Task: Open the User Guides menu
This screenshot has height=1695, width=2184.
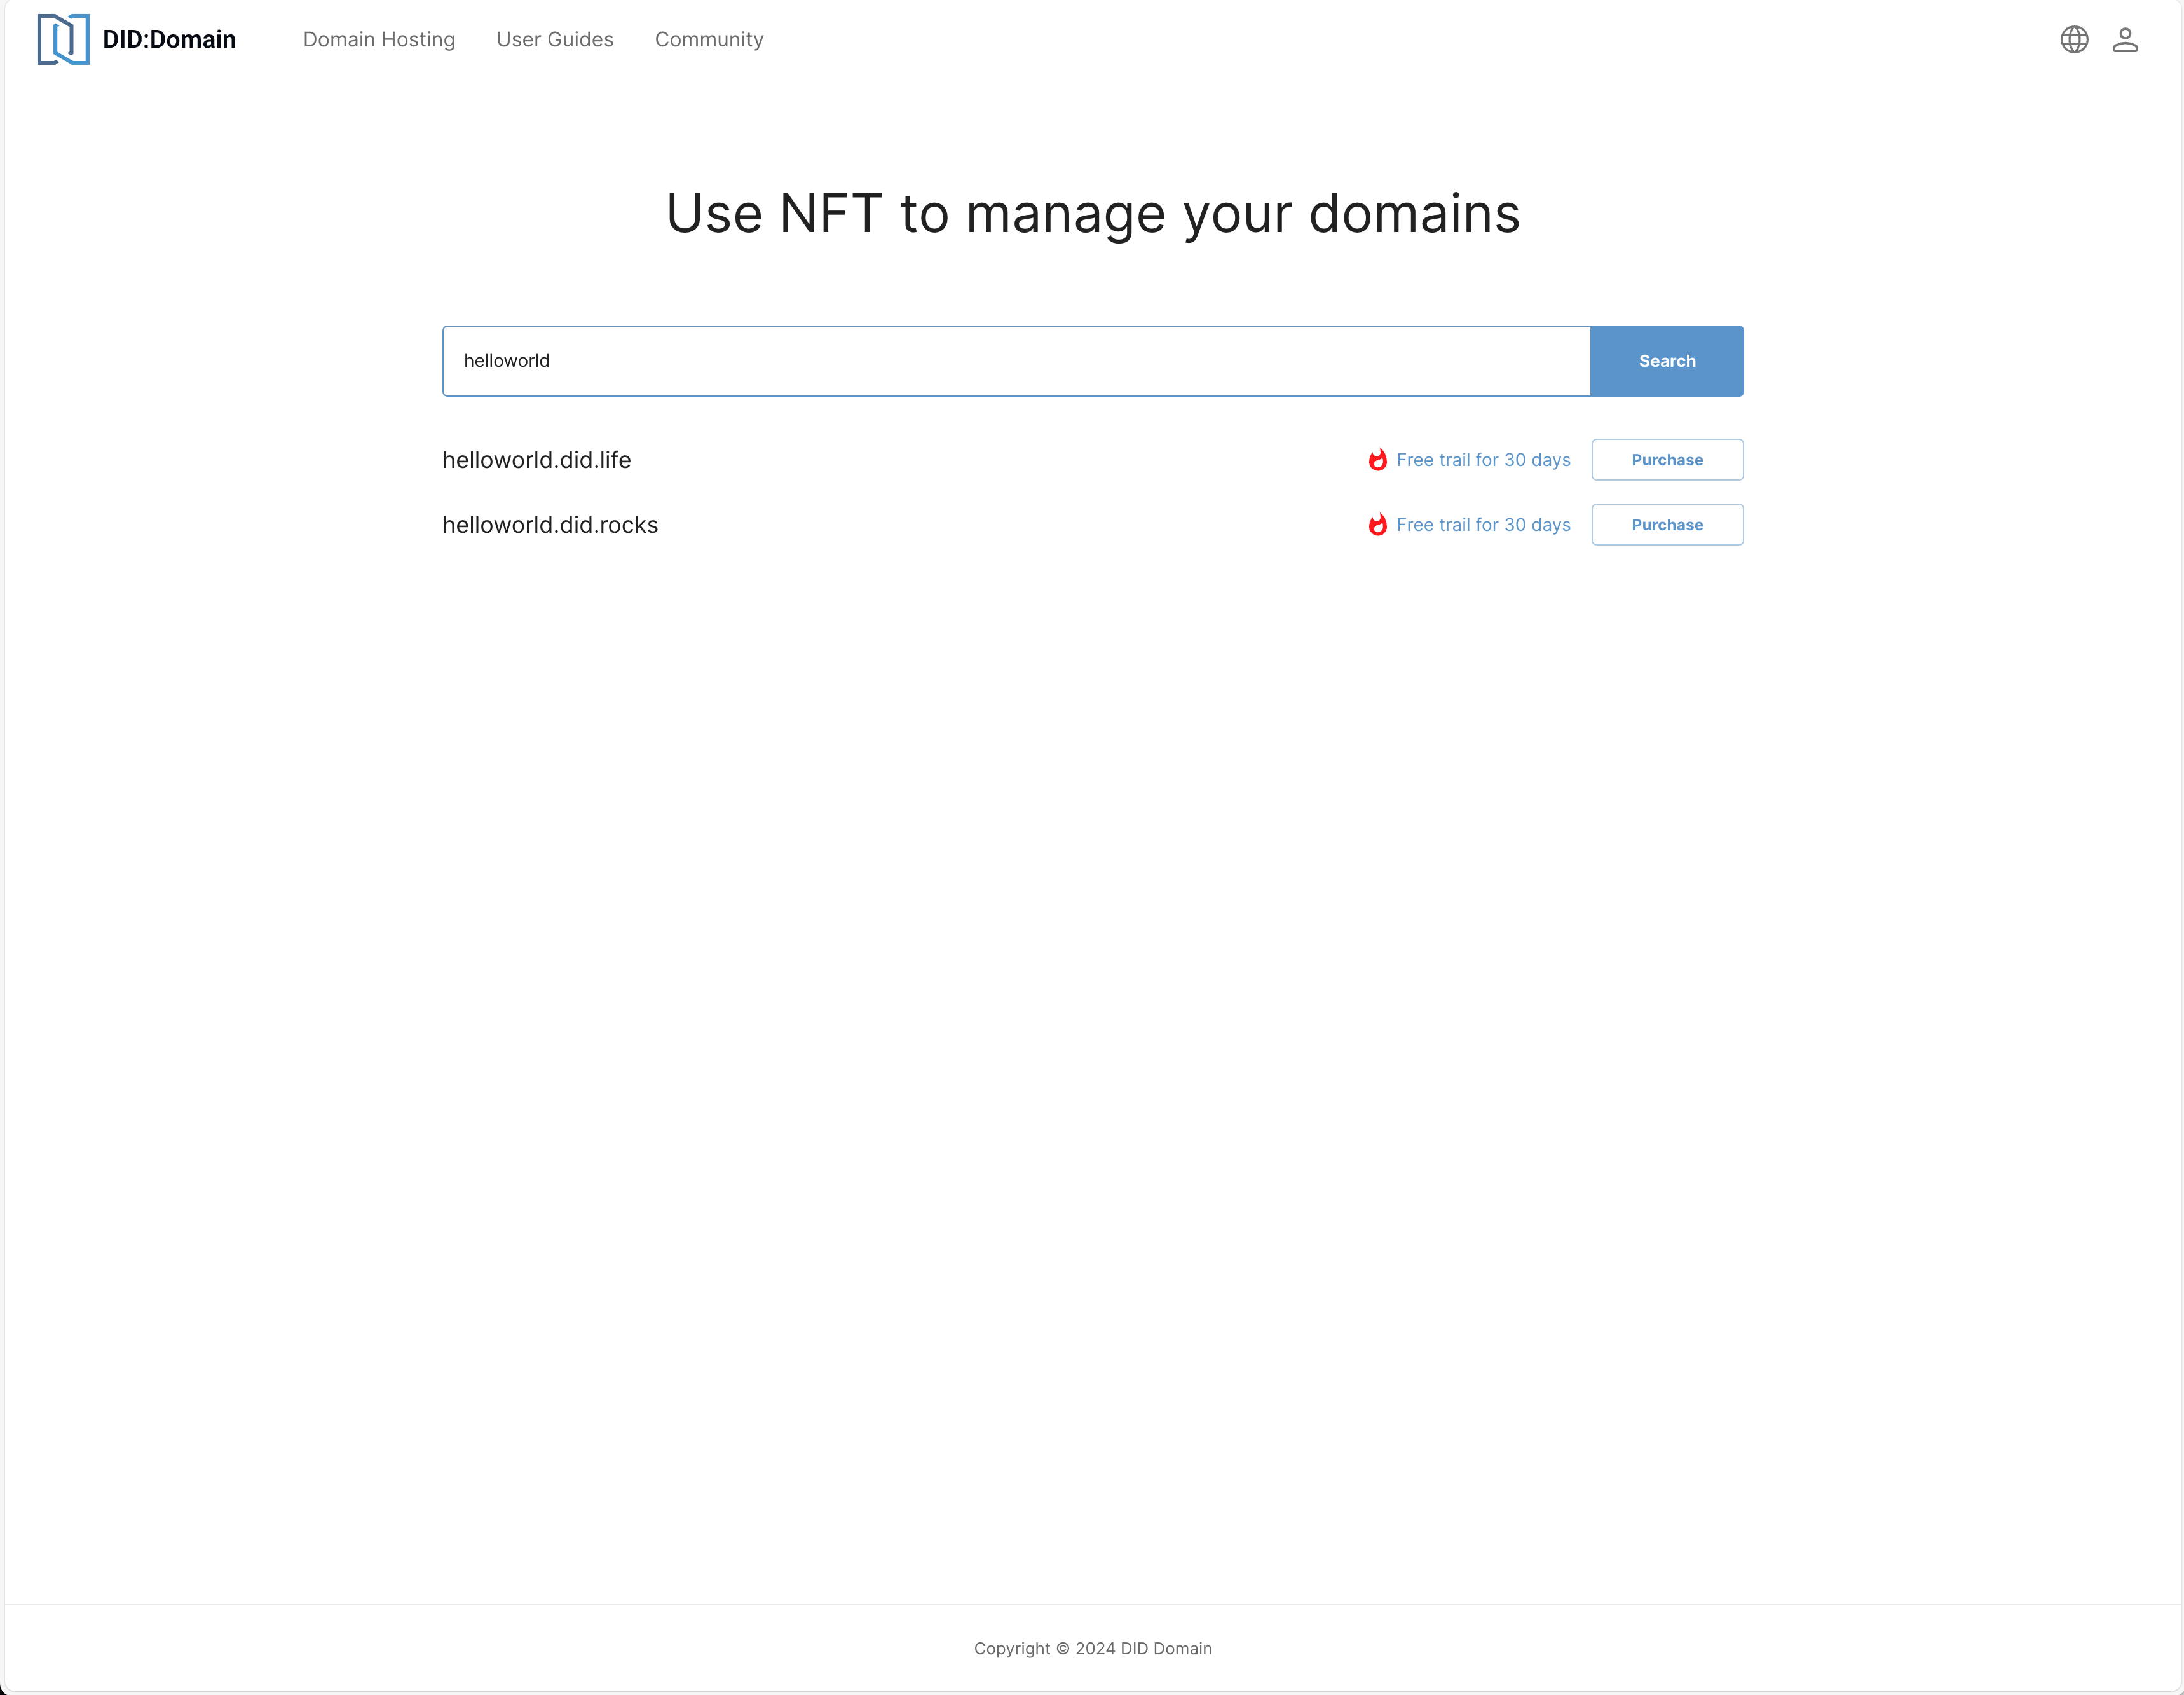Action: (555, 39)
